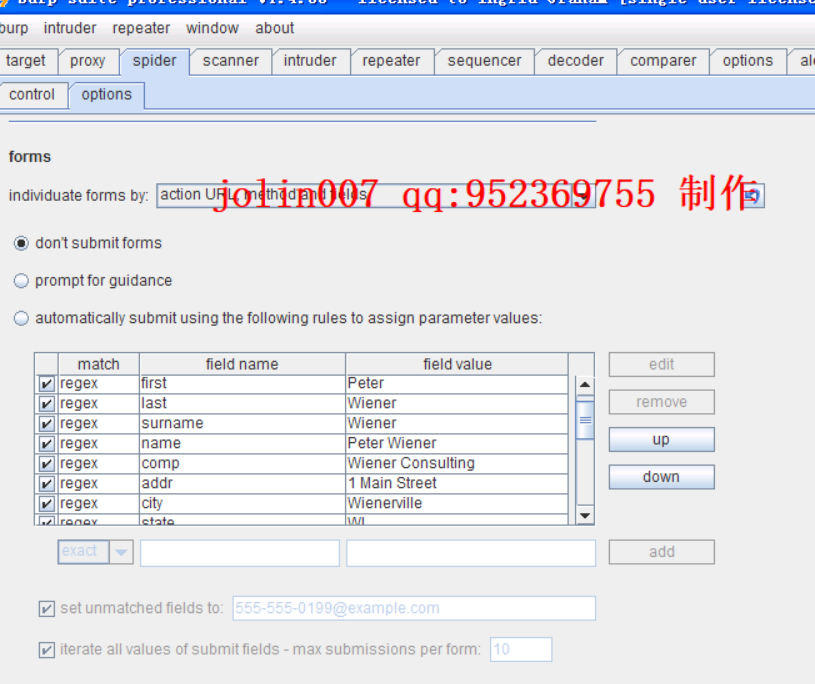This screenshot has height=684, width=815.
Task: Toggle set unmatched fields to checkbox
Action: coord(47,609)
